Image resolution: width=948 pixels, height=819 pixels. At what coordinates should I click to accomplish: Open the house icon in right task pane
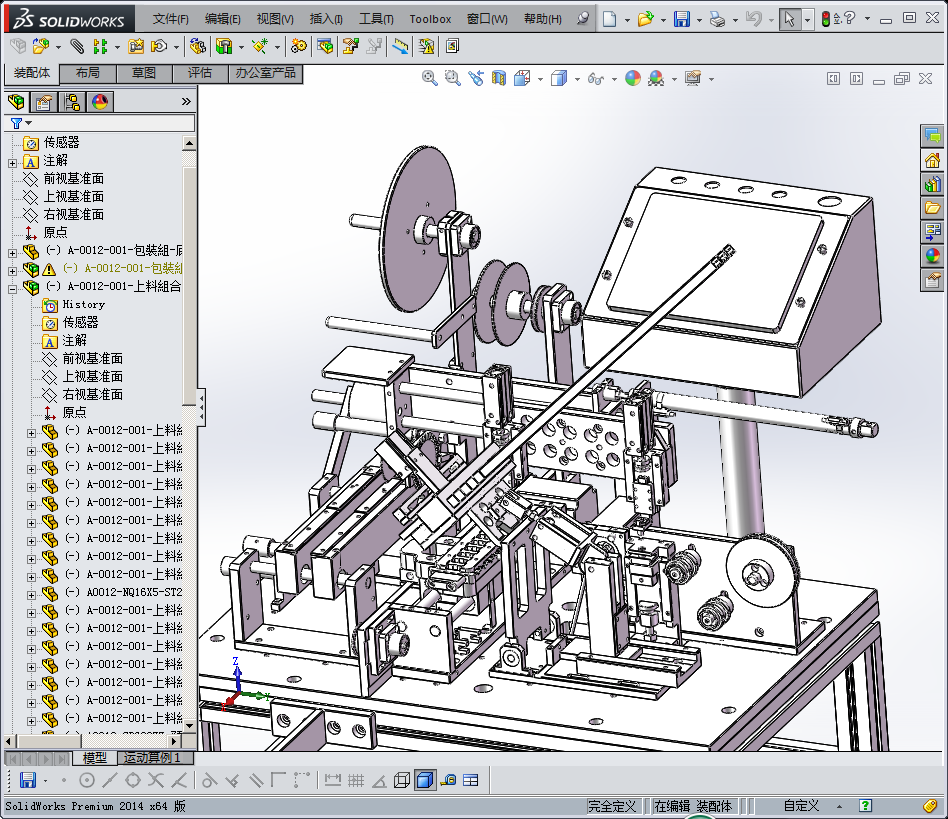(x=932, y=160)
